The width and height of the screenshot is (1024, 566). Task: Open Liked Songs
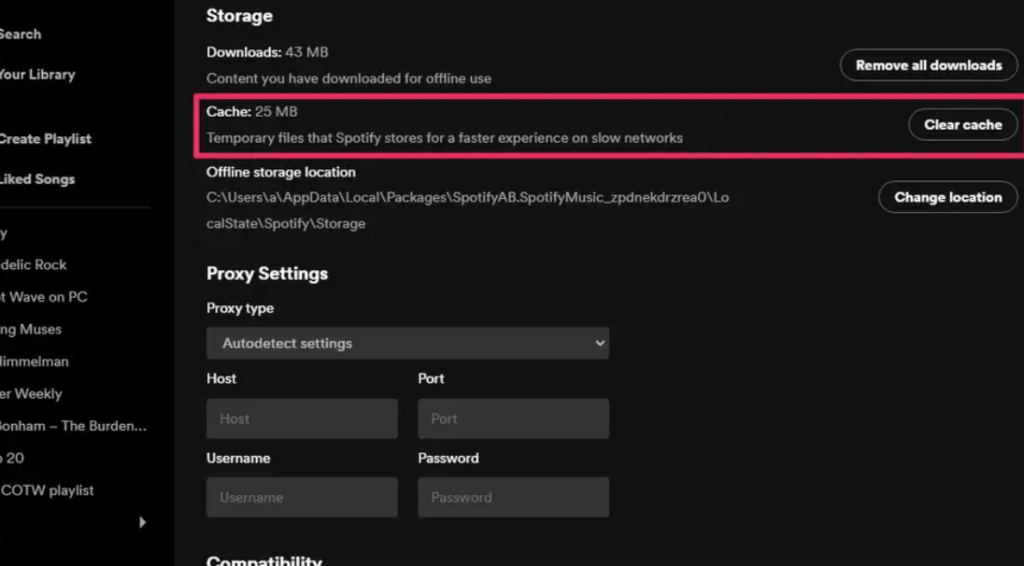[37, 179]
